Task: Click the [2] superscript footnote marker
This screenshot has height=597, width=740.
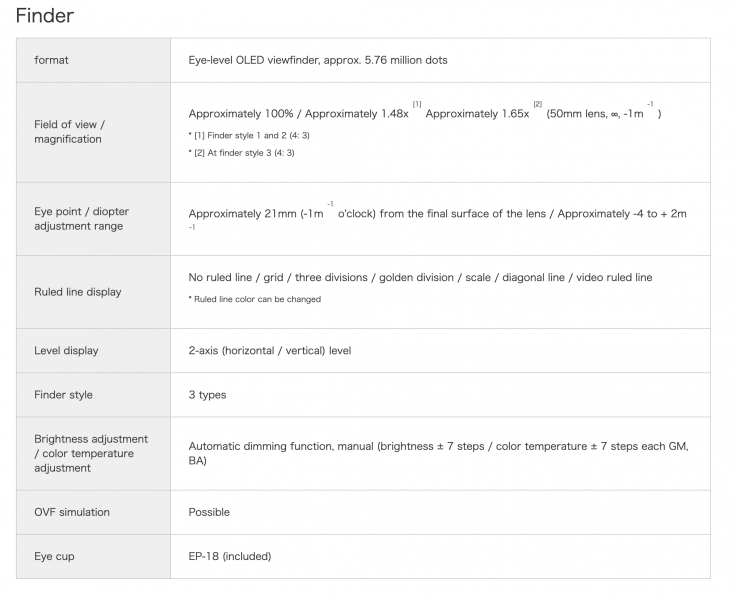Action: (x=537, y=104)
